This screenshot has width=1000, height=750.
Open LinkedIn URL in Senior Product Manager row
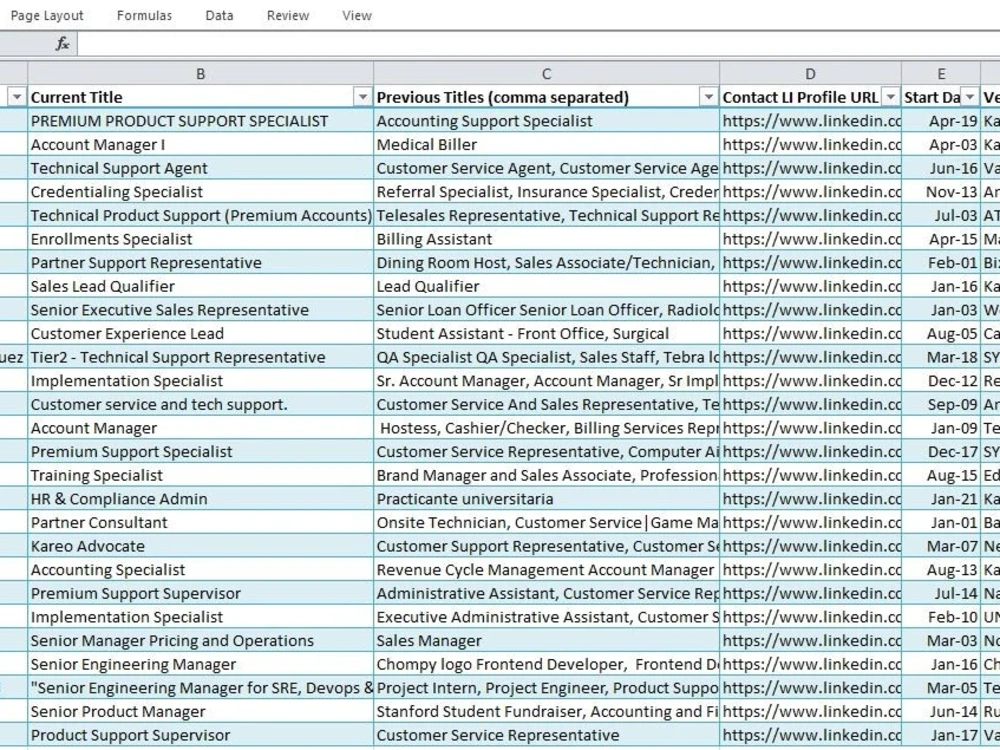[811, 711]
